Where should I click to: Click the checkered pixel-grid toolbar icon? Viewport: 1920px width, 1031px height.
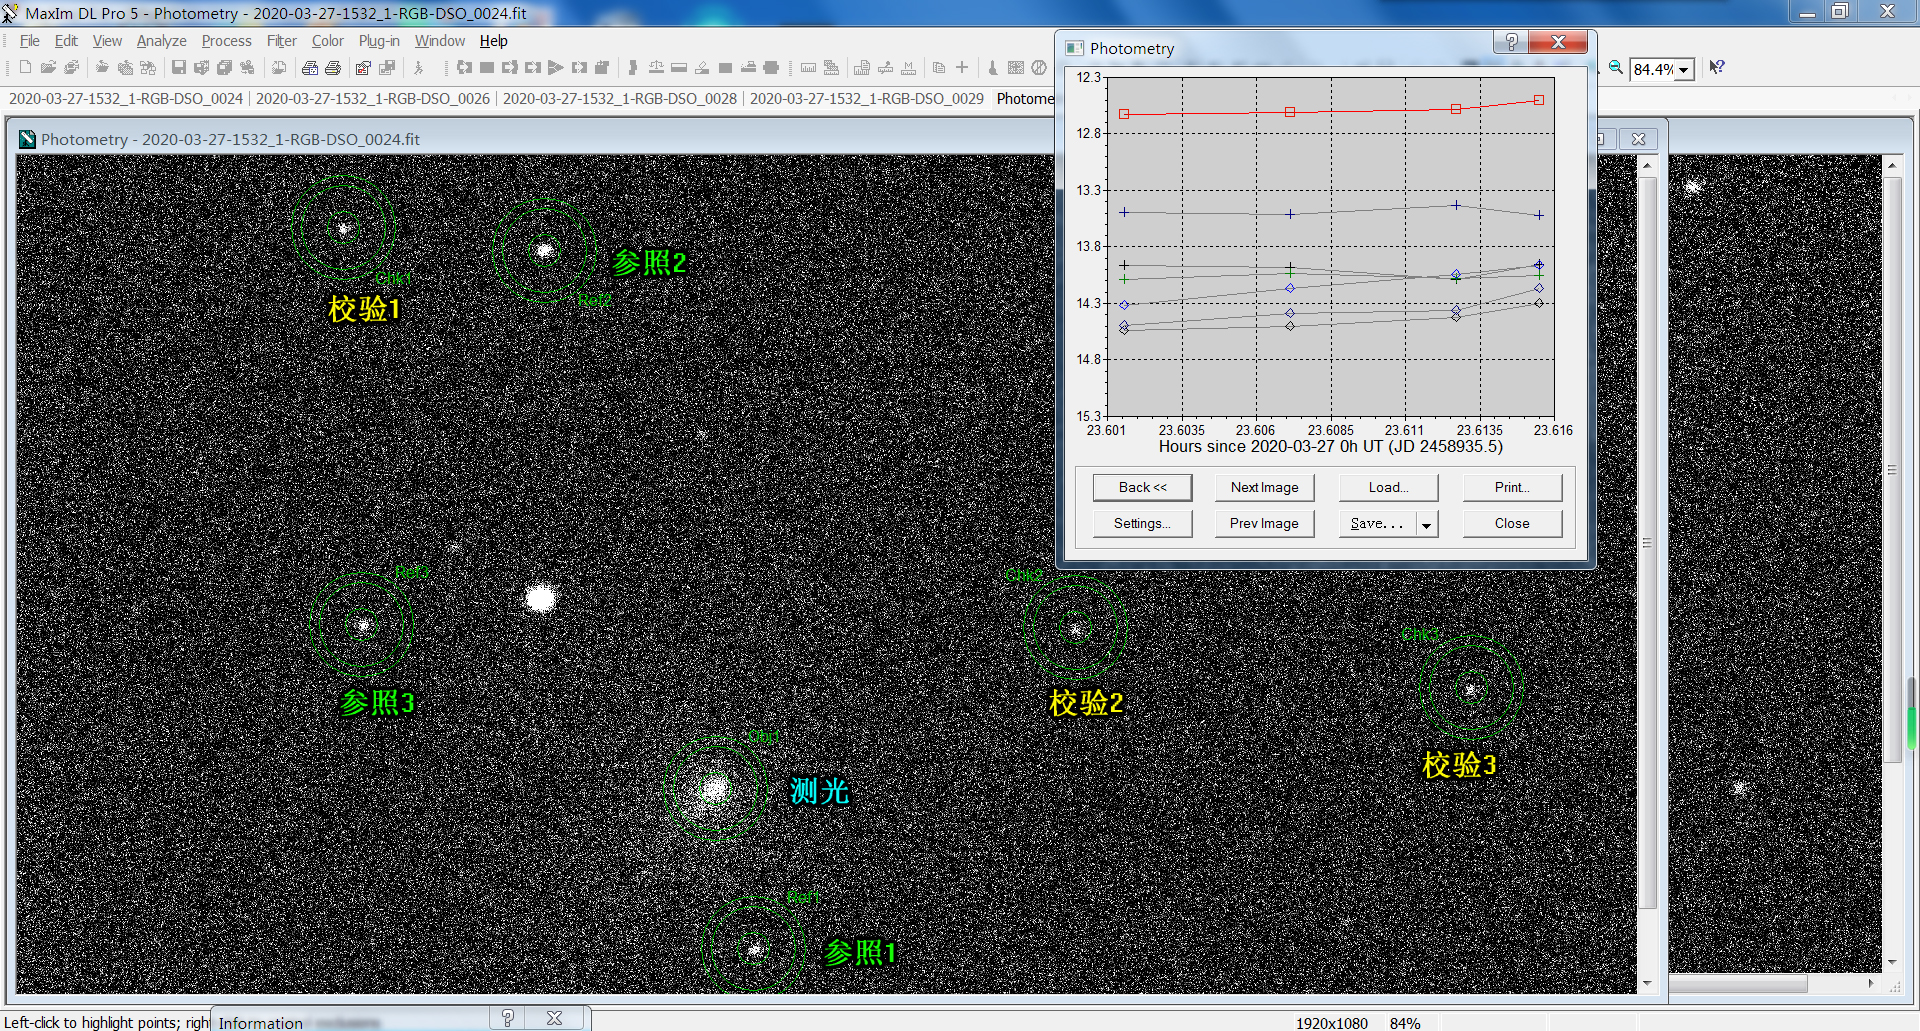point(1016,68)
